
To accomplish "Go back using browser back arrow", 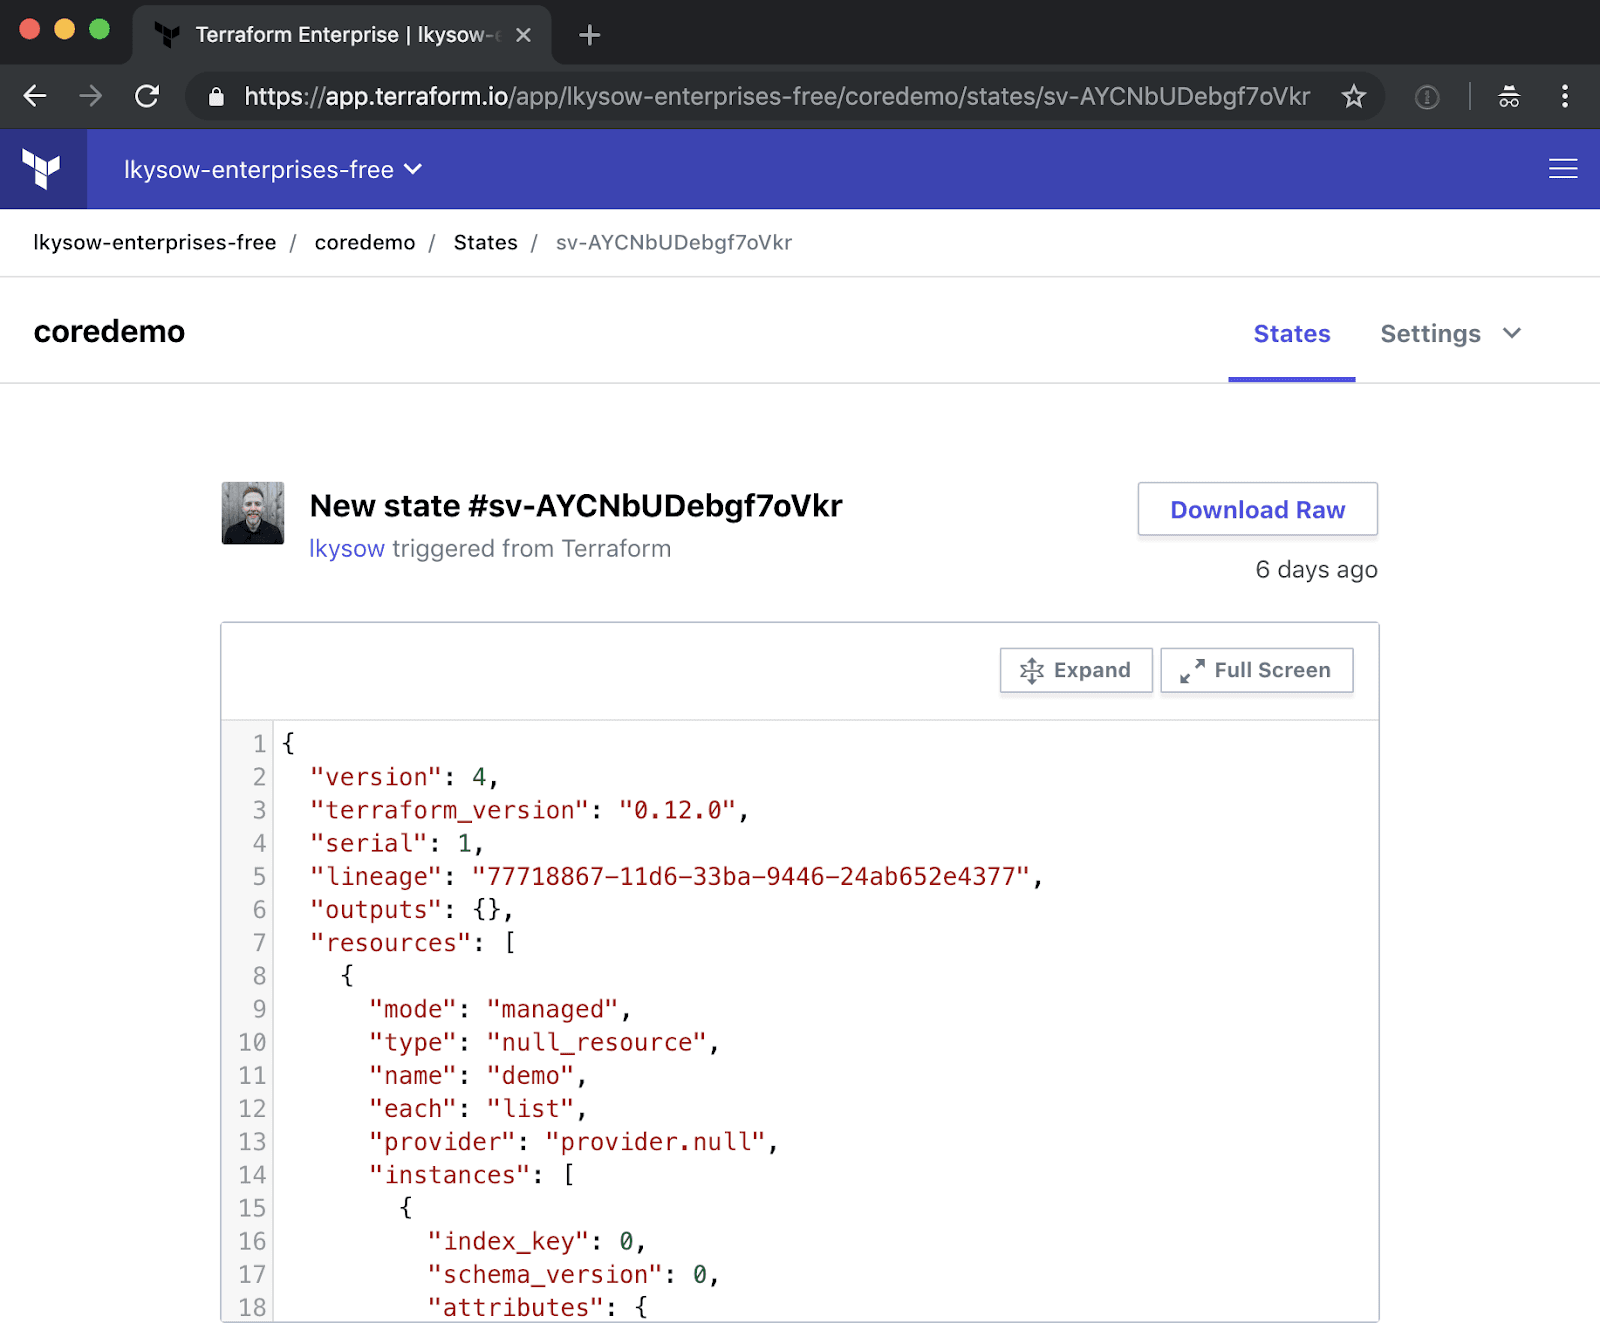I will [35, 96].
